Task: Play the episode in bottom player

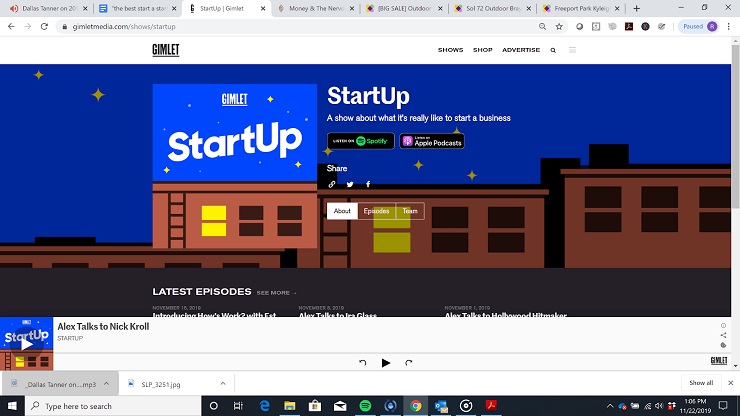Action: pos(386,363)
